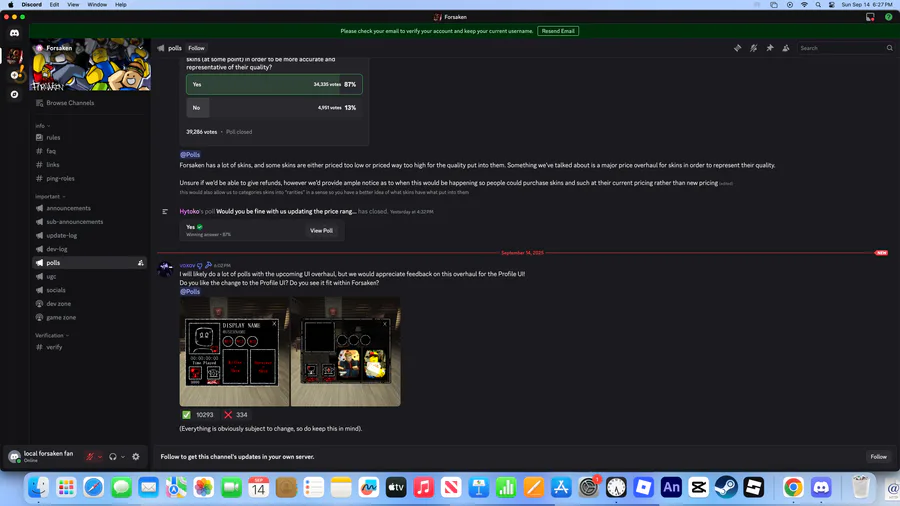Open CapCut from the Dock
Screen dimensions: 900x506
(699, 488)
